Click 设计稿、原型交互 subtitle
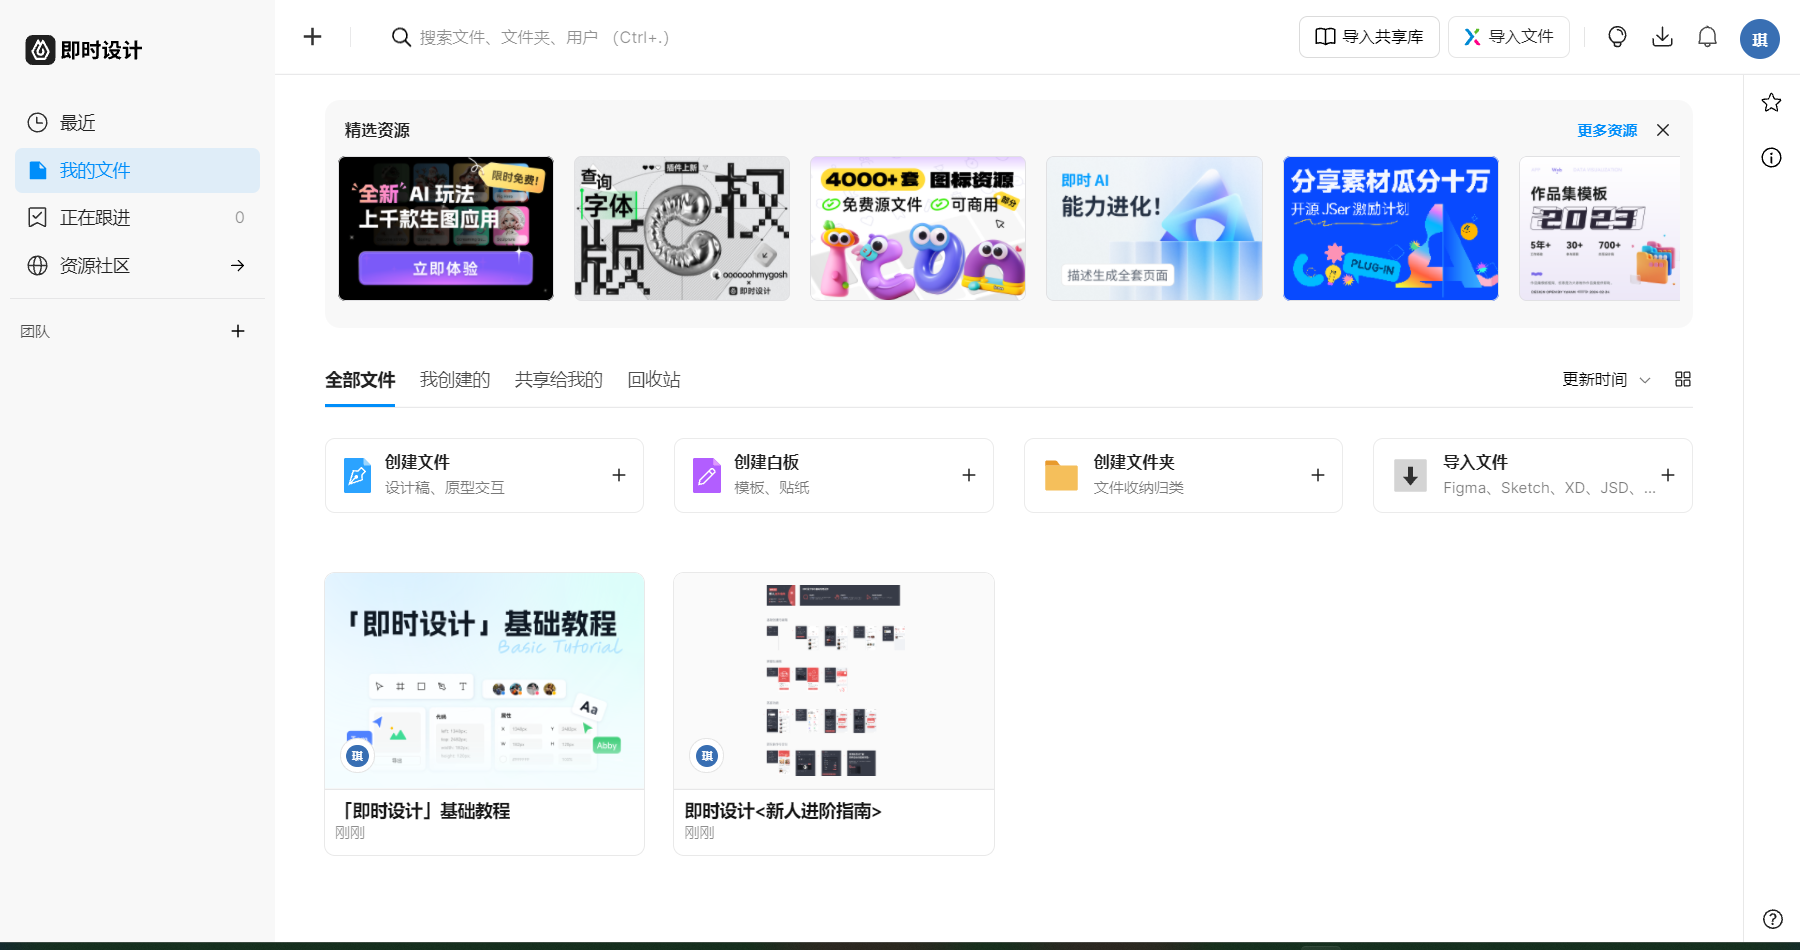Viewport: 1800px width, 950px height. (445, 488)
